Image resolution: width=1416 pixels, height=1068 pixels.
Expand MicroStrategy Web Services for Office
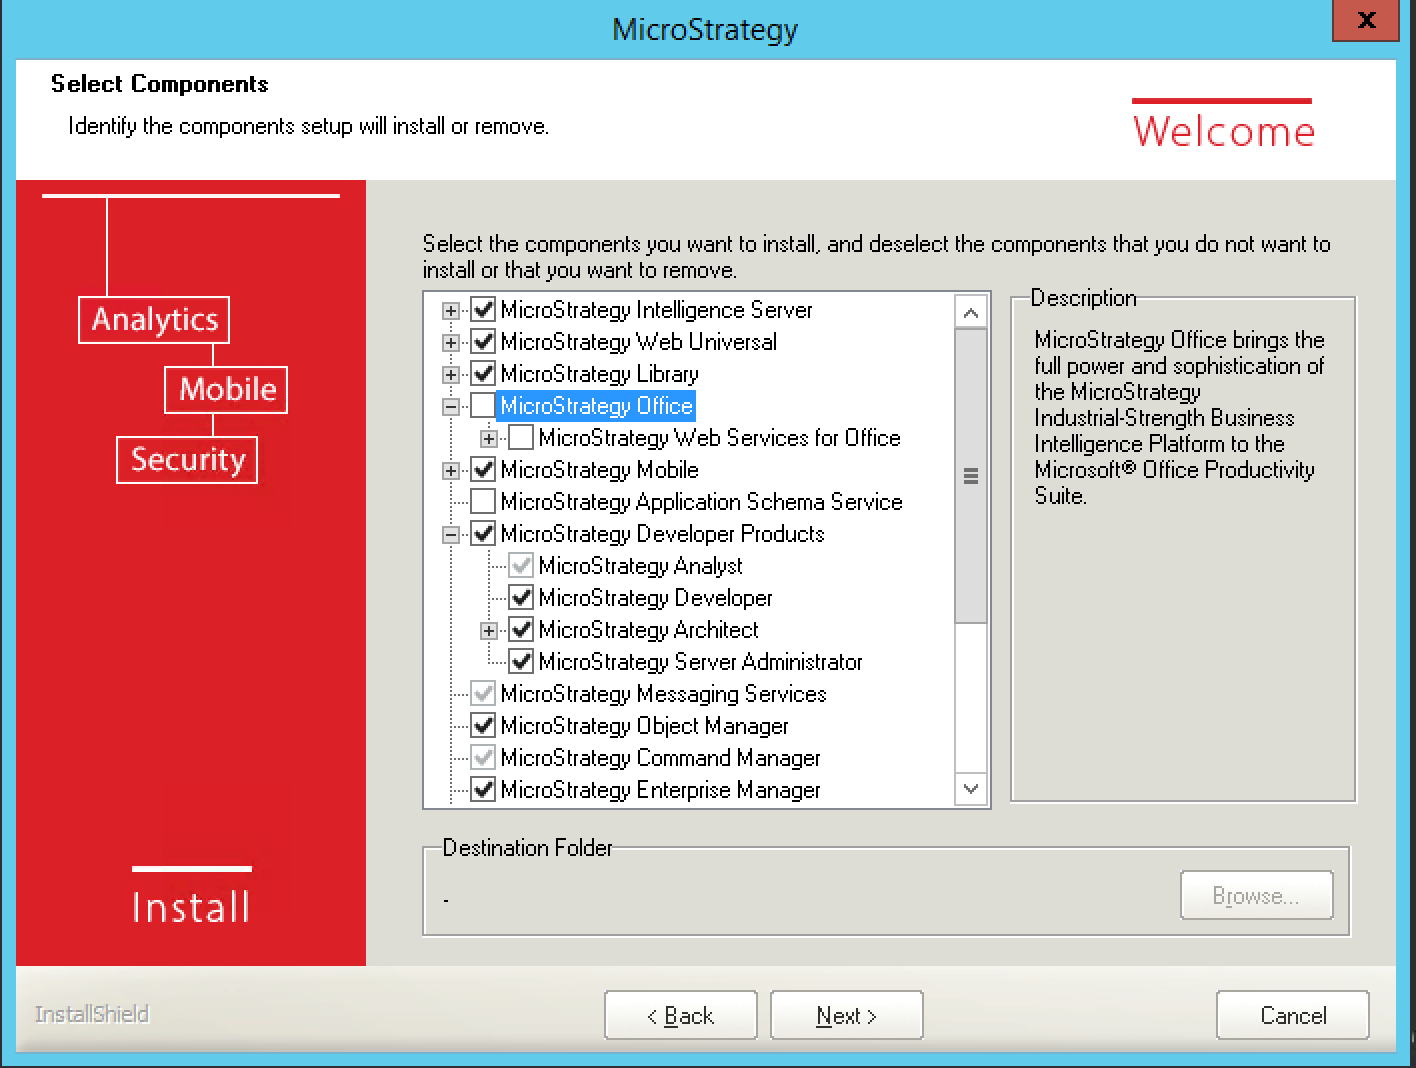click(x=489, y=439)
